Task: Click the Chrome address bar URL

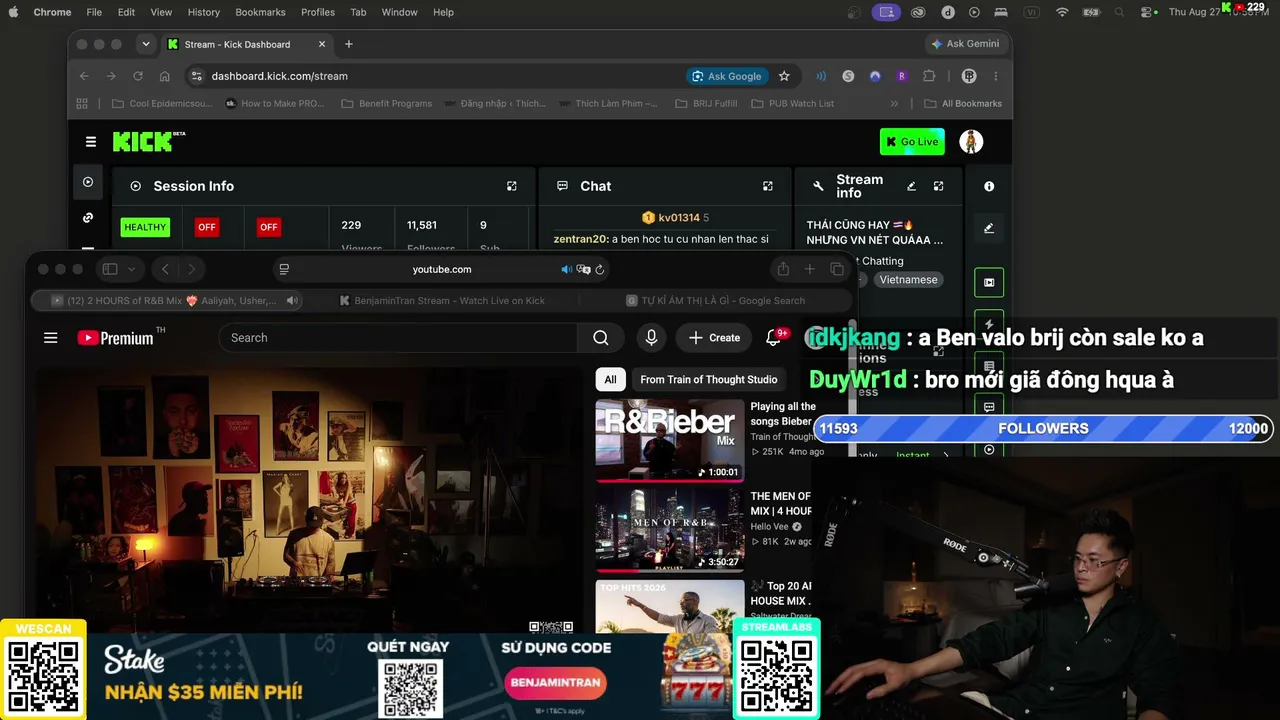Action: (x=280, y=76)
